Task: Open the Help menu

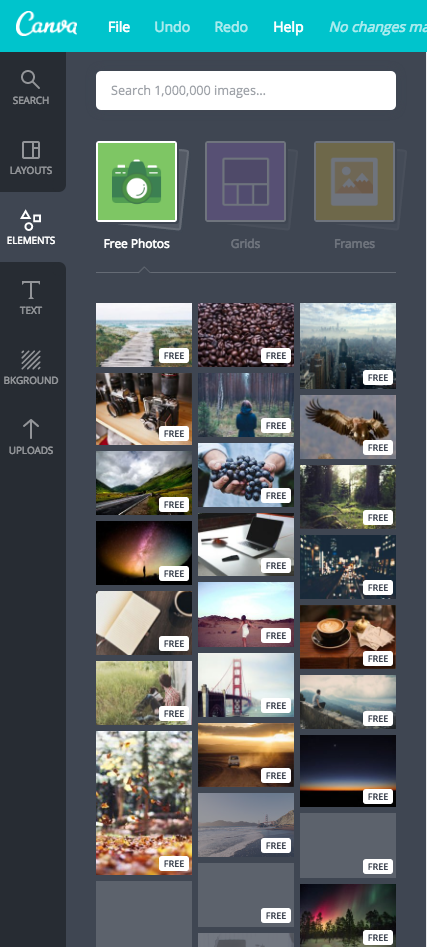Action: click(x=288, y=27)
